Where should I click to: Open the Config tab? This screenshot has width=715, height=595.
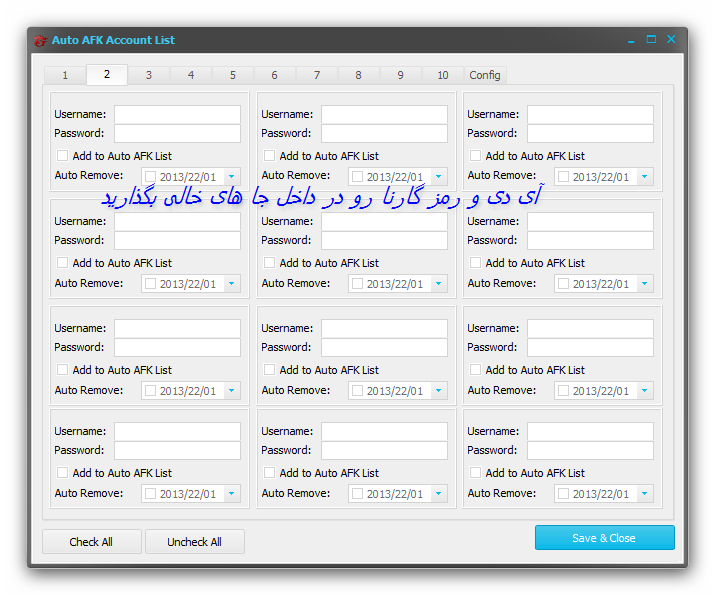[x=485, y=75]
